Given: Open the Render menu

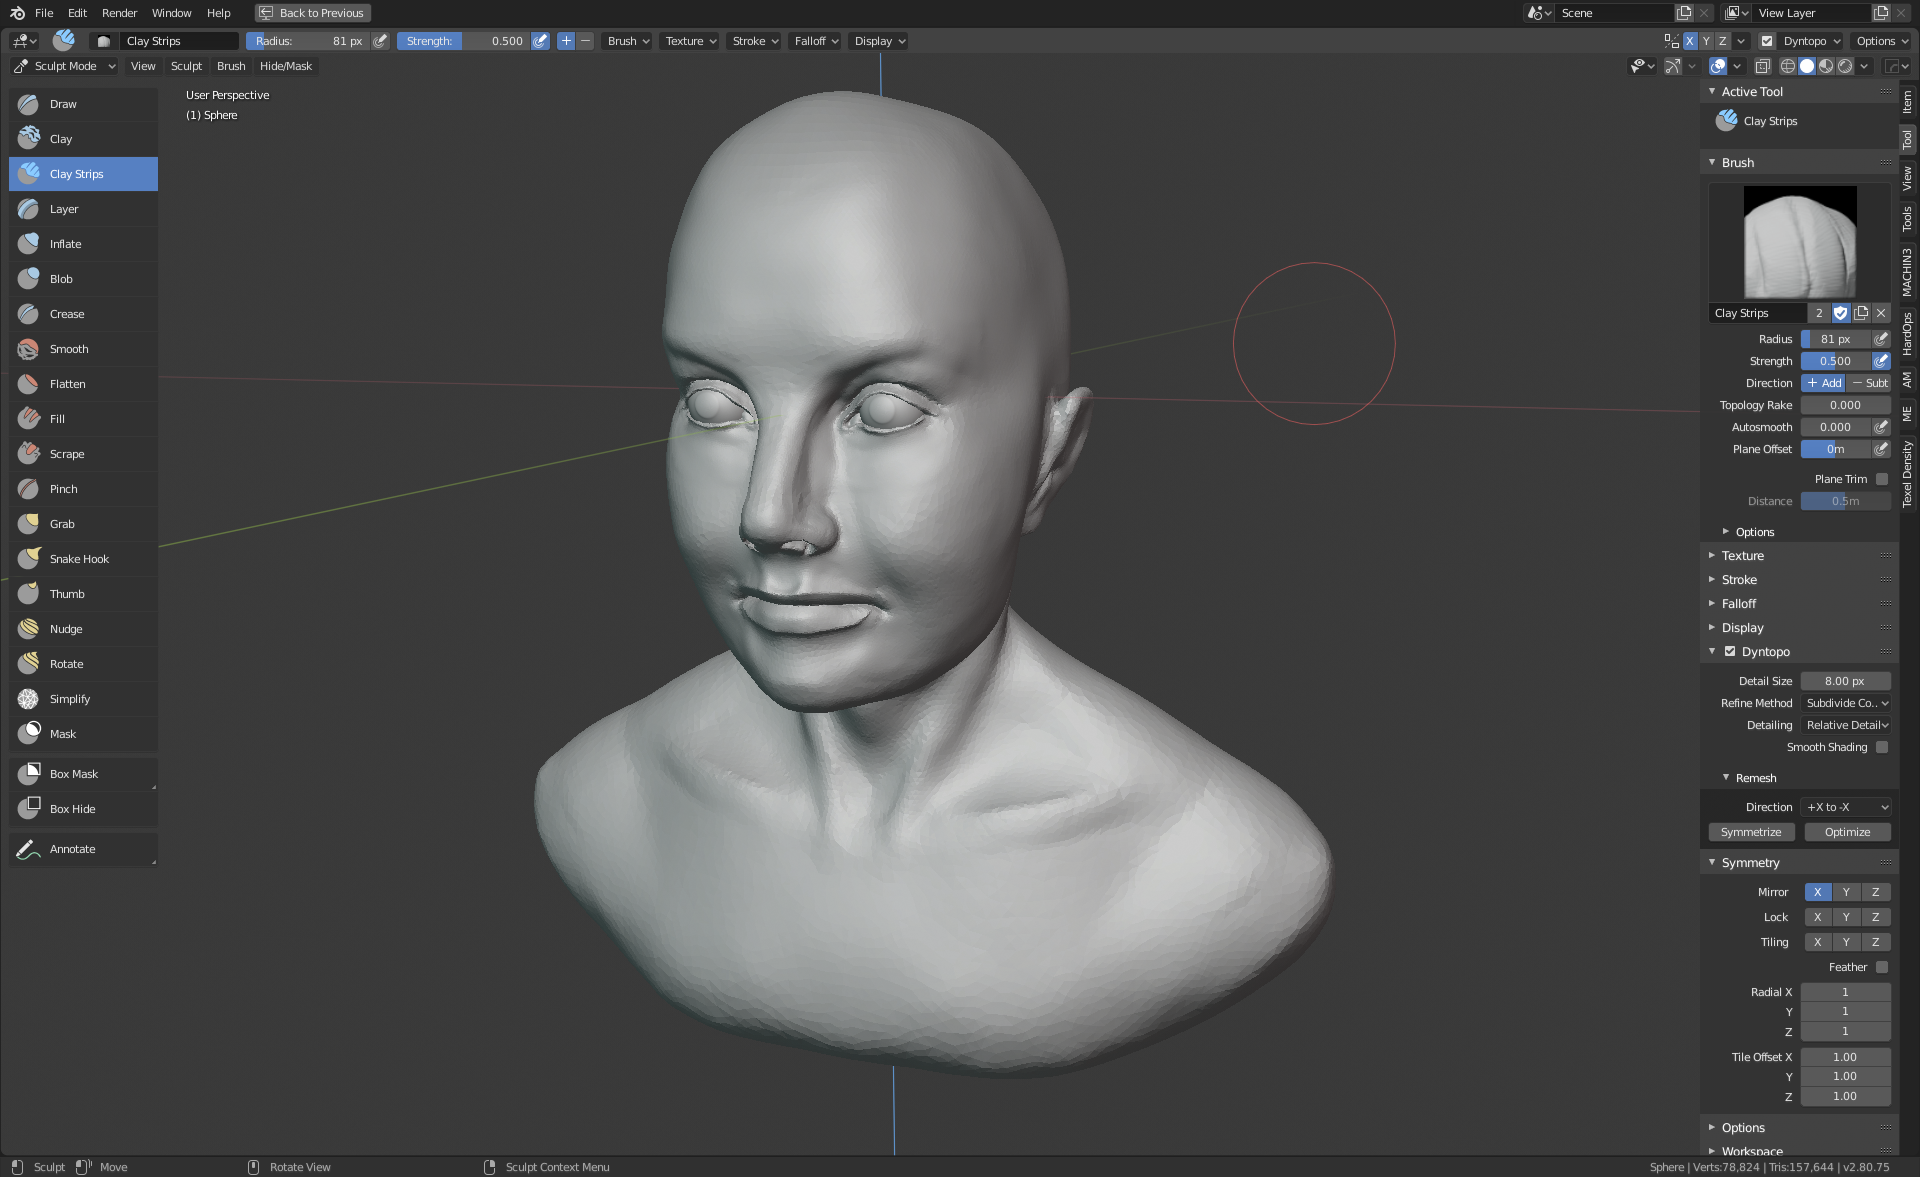Looking at the screenshot, I should click(119, 13).
